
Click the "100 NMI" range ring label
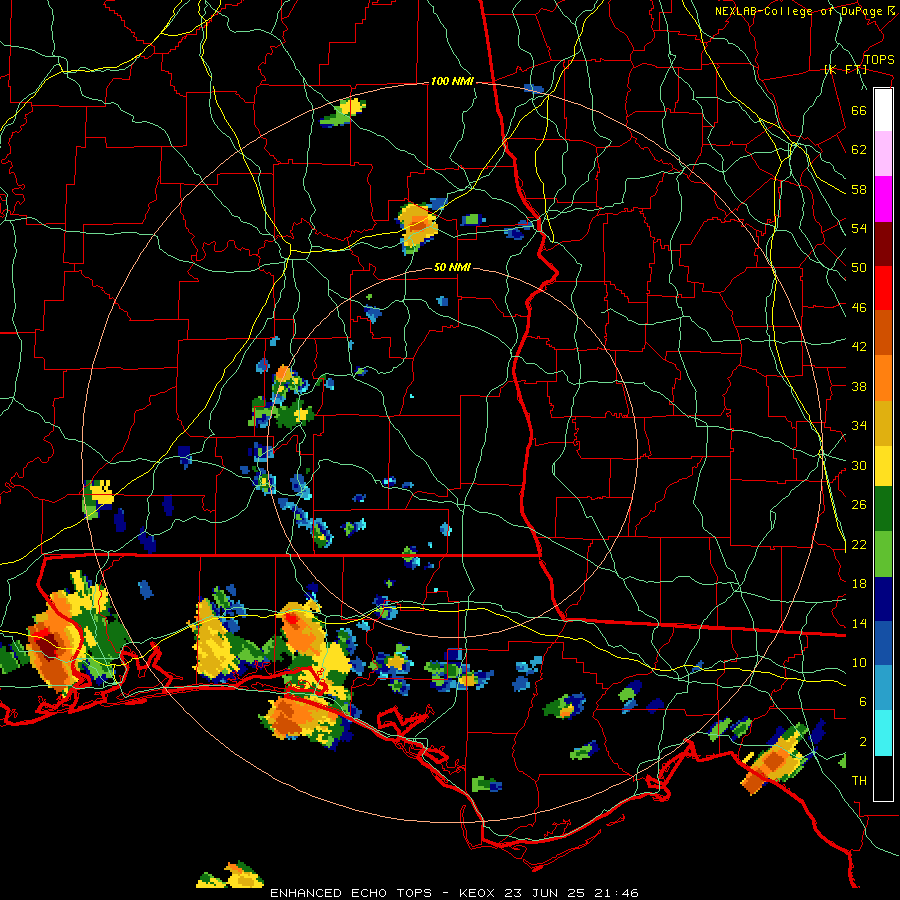pyautogui.click(x=452, y=82)
